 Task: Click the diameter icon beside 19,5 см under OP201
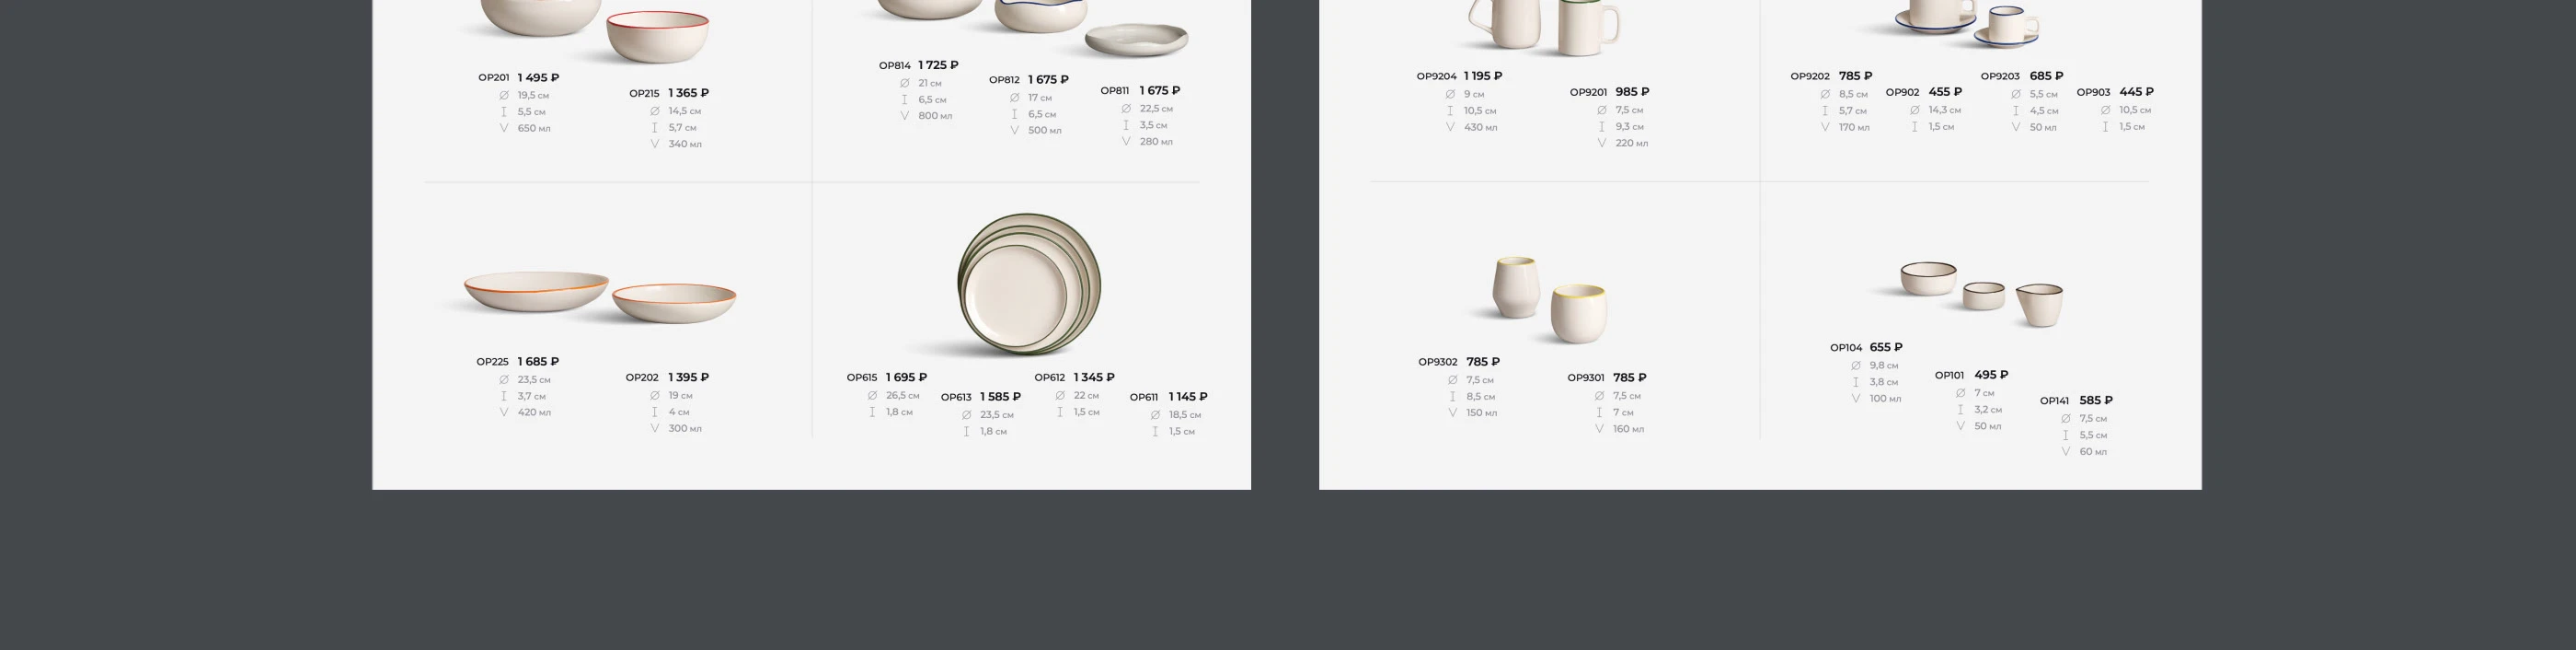coord(504,96)
